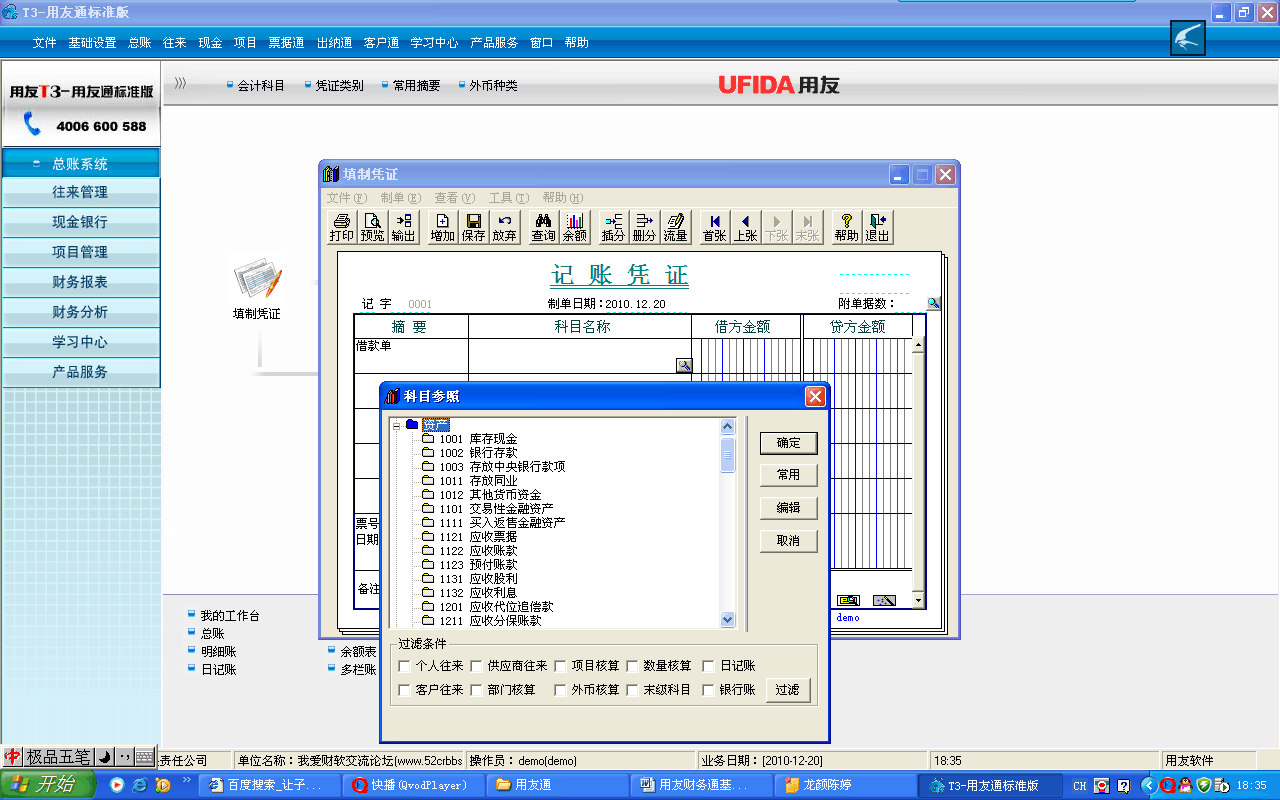1280x800 pixels.
Task: Click down arrow of account tree scrollbar
Action: tap(728, 620)
